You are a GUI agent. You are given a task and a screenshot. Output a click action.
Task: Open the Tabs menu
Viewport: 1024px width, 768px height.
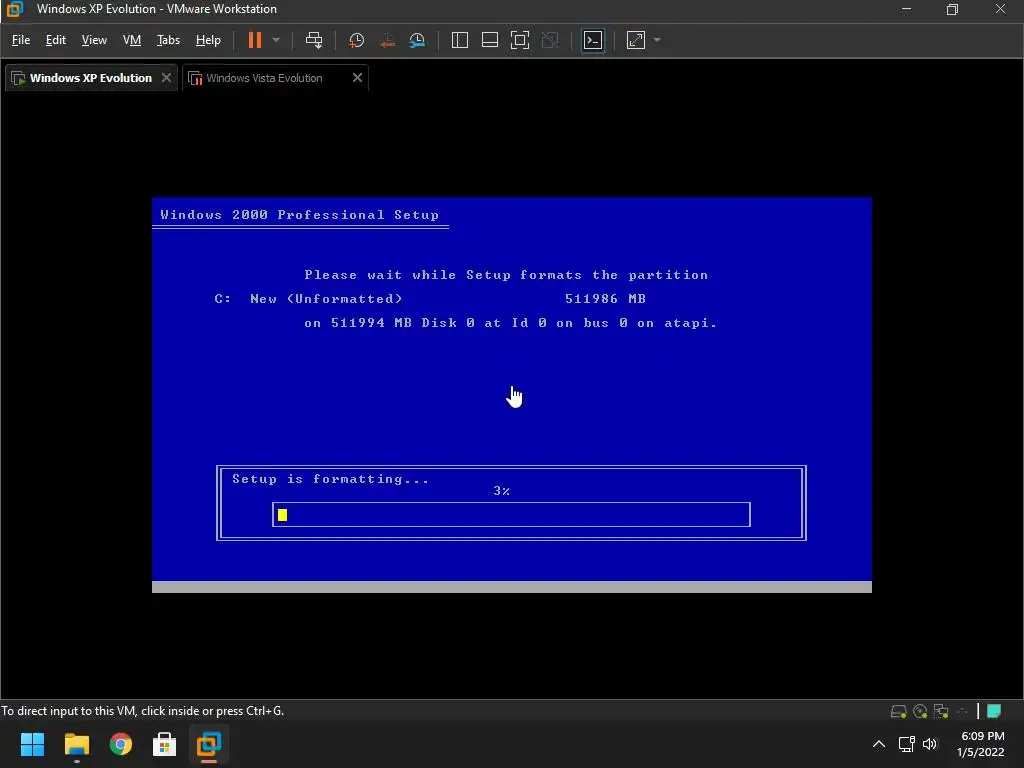pos(168,40)
